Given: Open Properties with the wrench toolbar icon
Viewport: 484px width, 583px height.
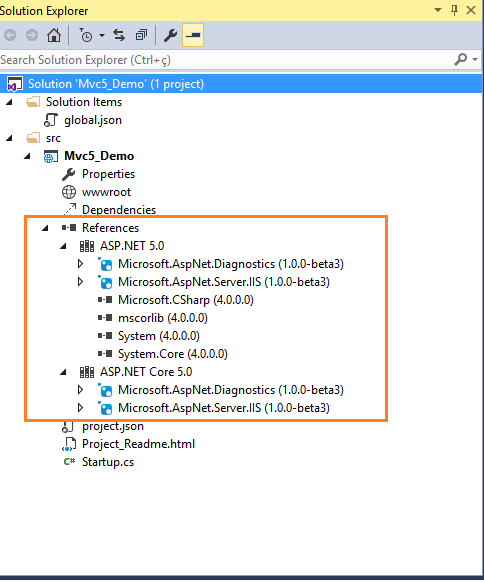Looking at the screenshot, I should coord(171,35).
